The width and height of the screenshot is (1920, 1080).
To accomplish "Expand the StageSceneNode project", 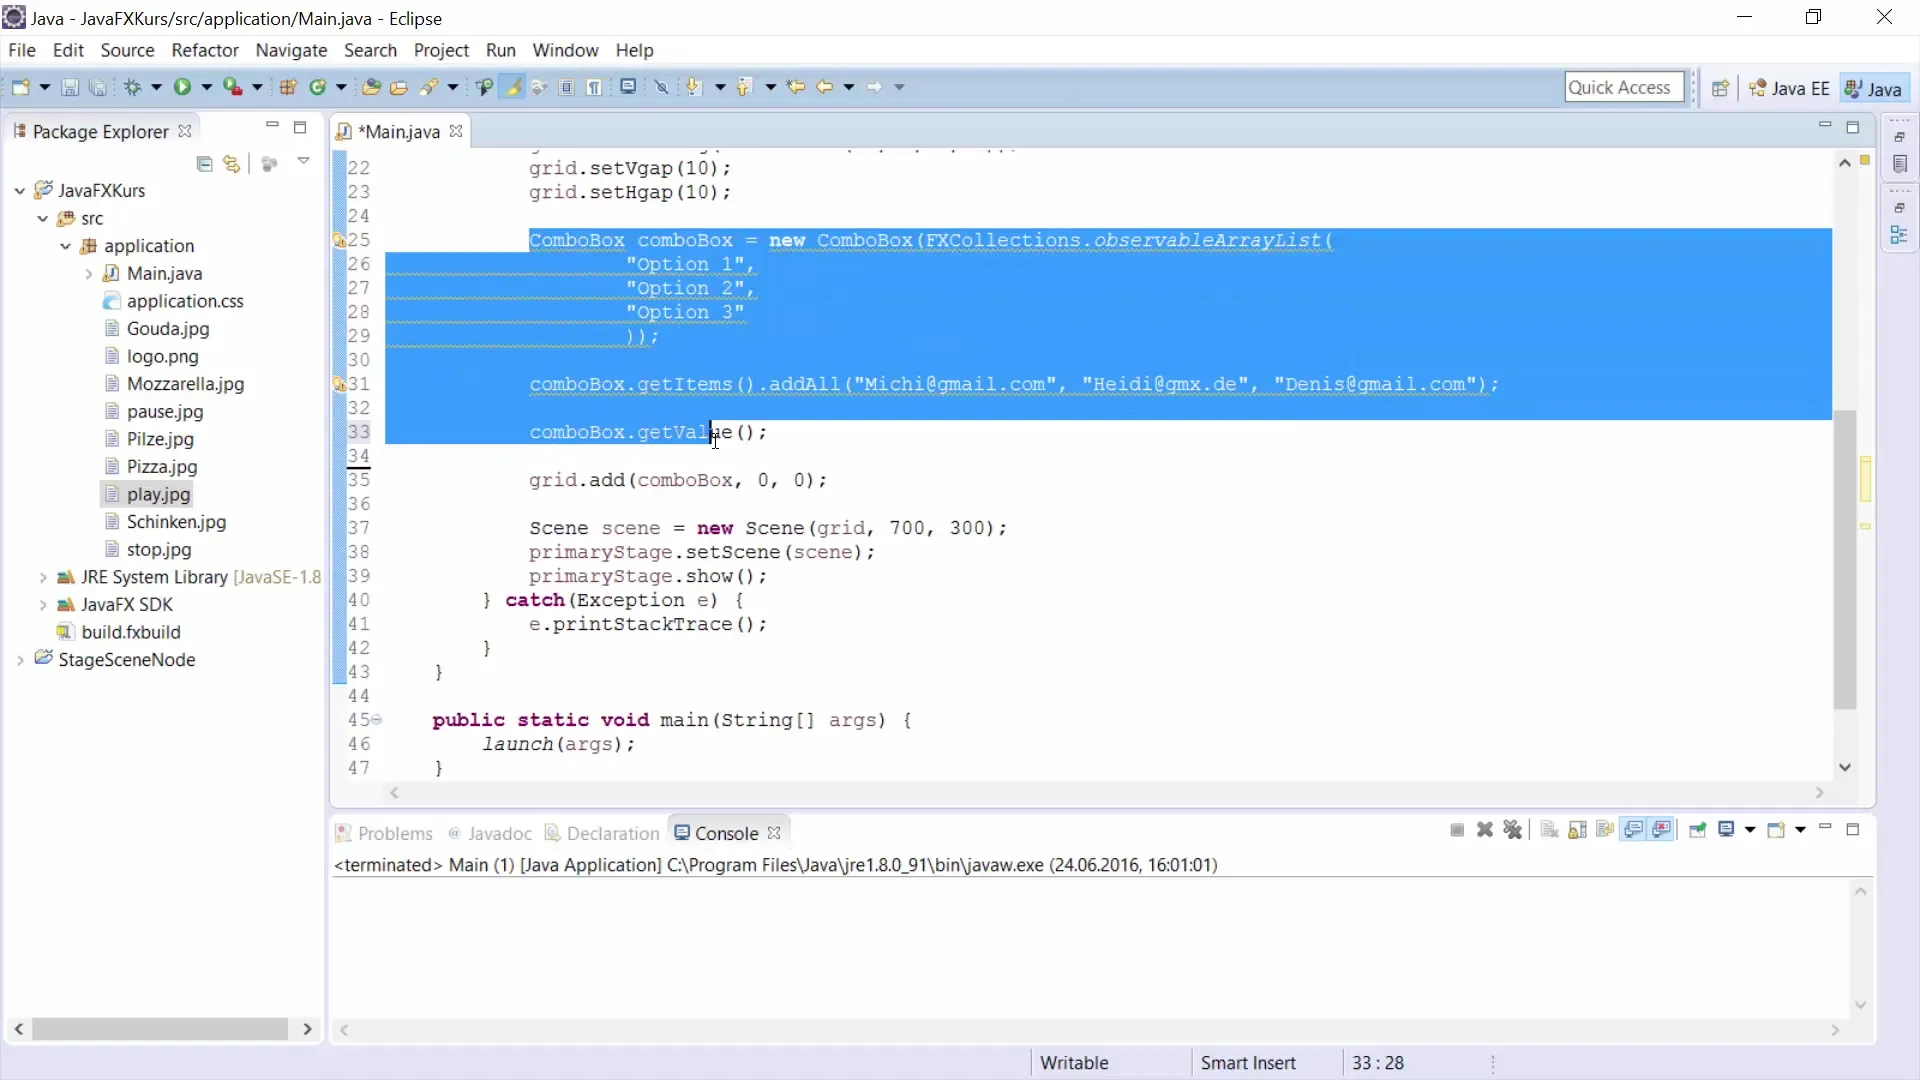I will (19, 660).
